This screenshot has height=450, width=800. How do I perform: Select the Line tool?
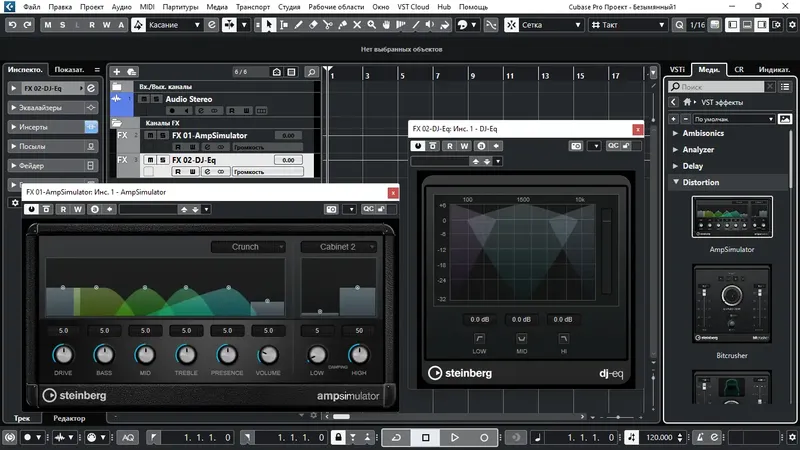pos(416,24)
